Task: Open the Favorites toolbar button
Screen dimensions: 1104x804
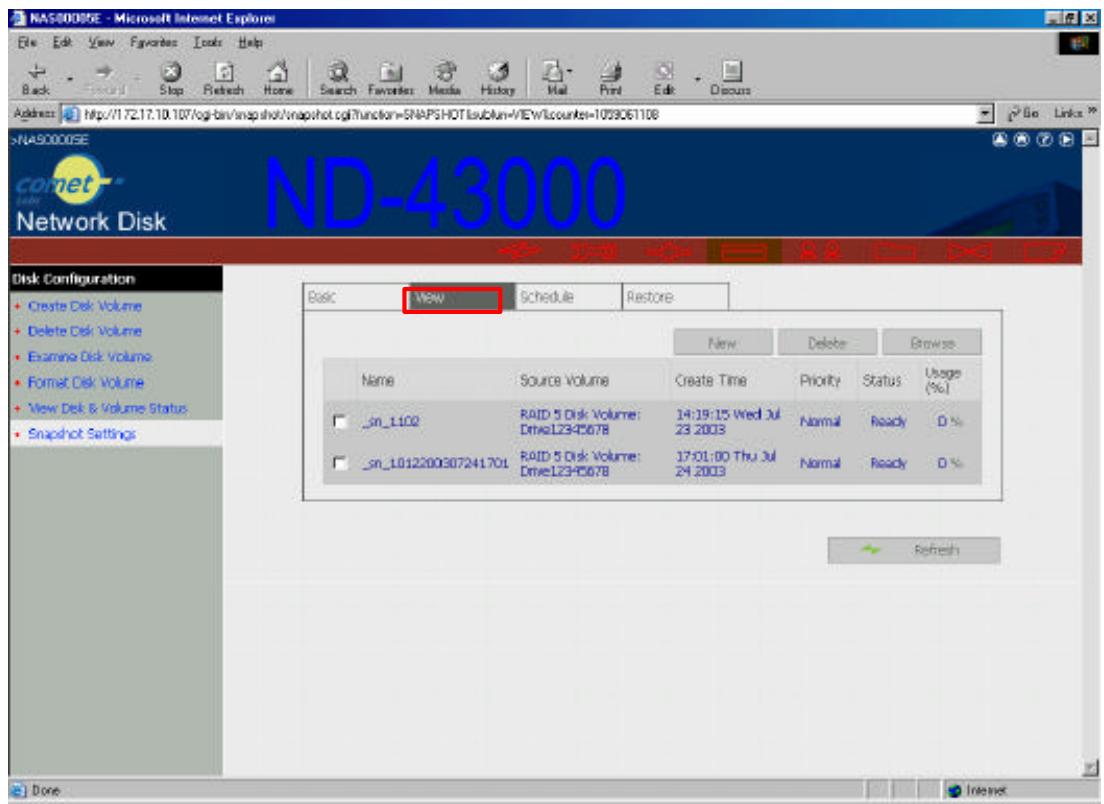Action: pyautogui.click(x=391, y=79)
